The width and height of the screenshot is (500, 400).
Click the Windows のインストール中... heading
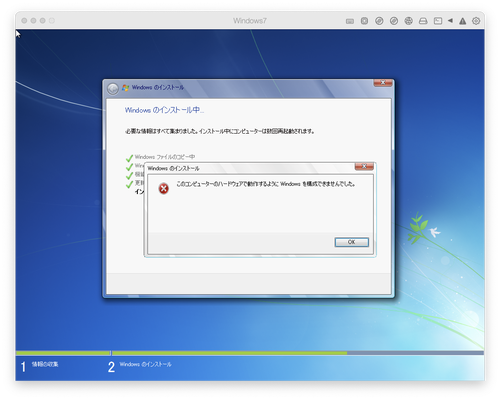point(164,110)
